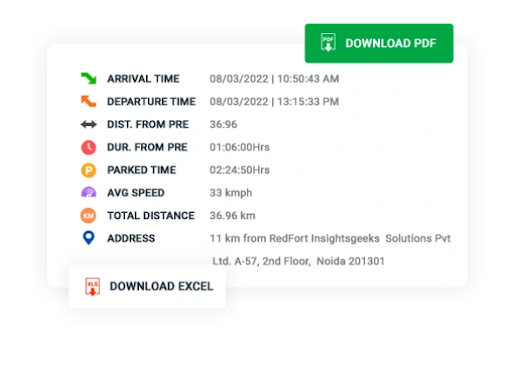Select the PARKED TIME label

point(141,170)
